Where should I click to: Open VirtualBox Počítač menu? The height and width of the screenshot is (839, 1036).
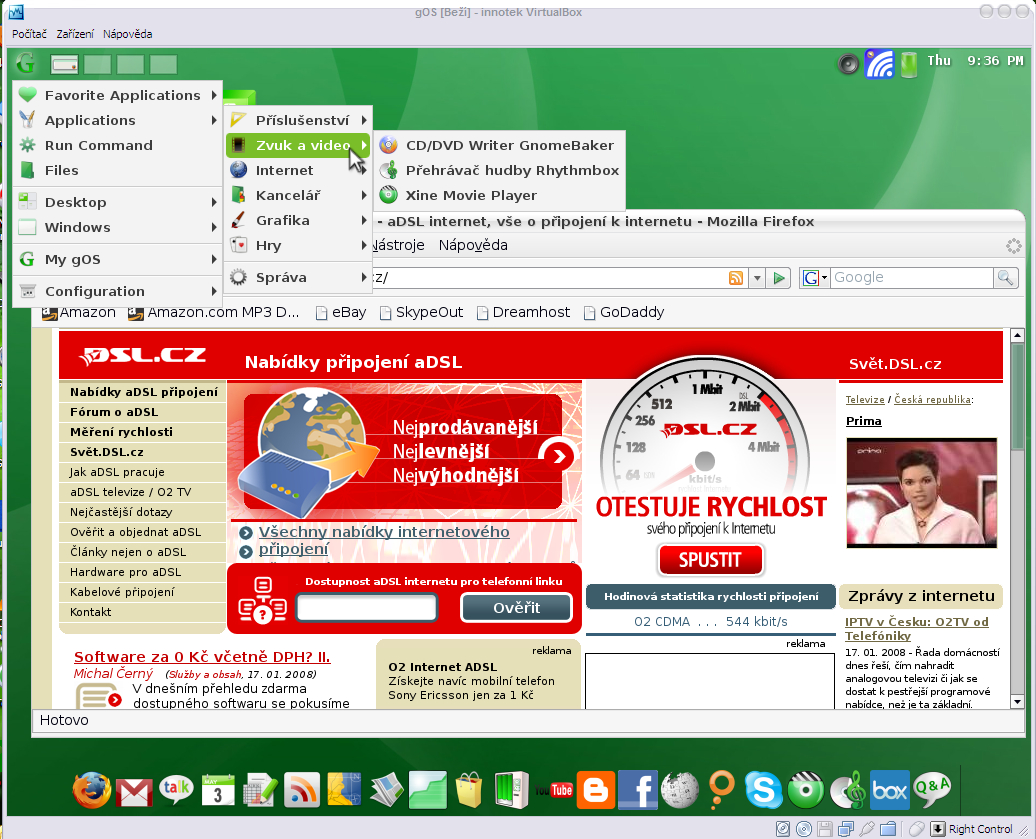tap(29, 34)
